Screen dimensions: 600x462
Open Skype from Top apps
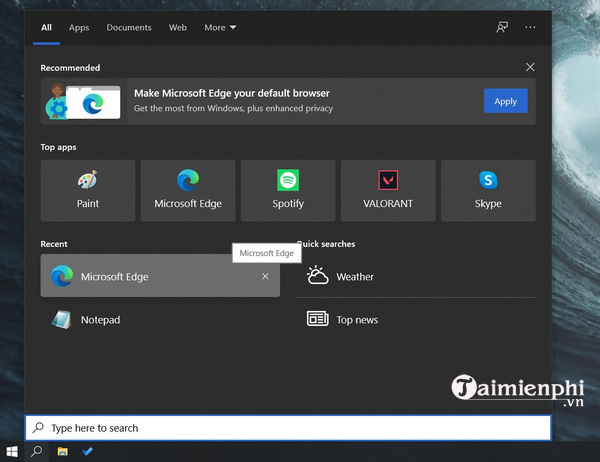click(x=488, y=190)
